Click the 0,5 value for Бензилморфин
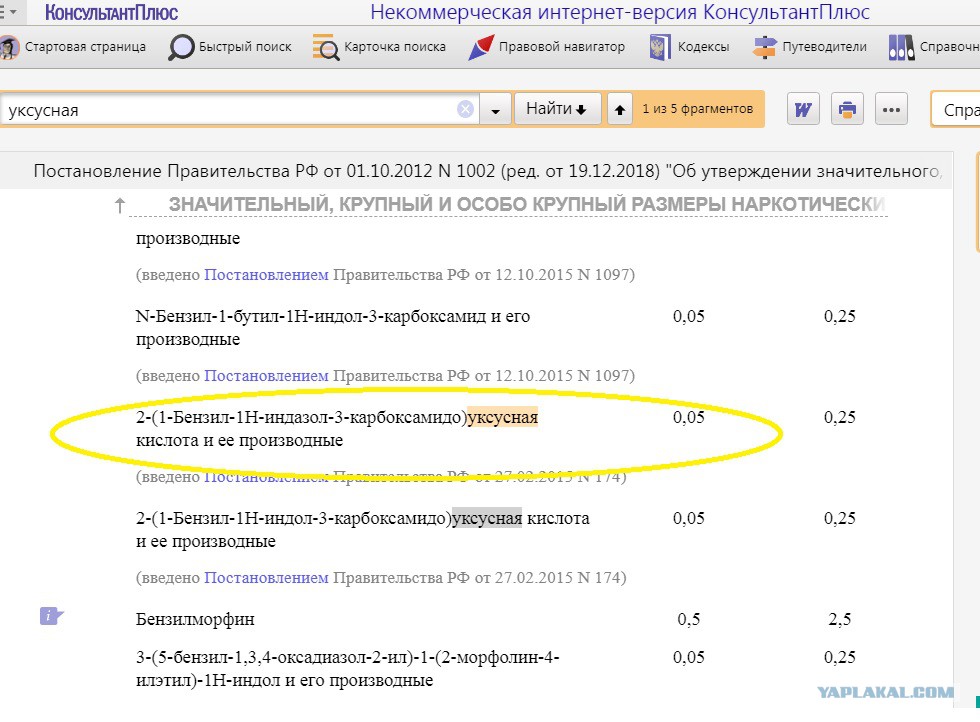The width and height of the screenshot is (980, 722). pos(689,619)
